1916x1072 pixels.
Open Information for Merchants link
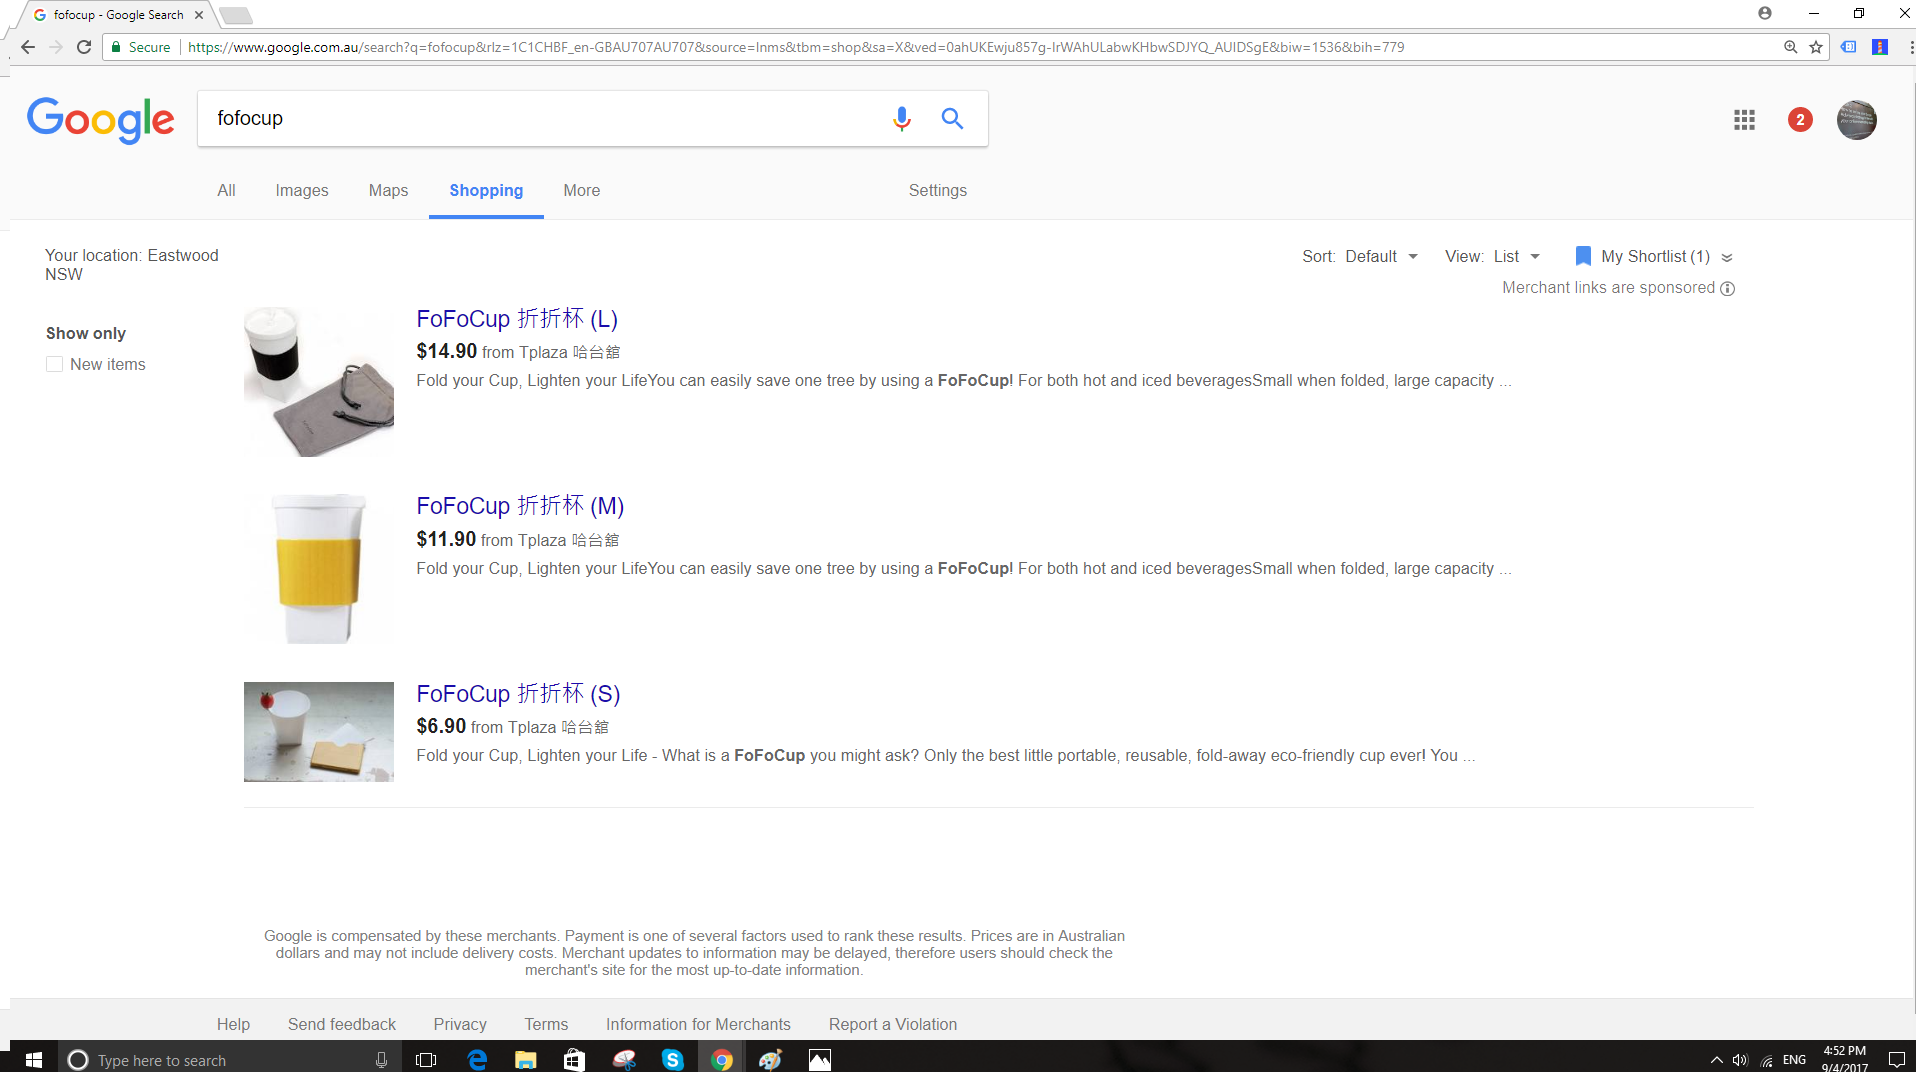coord(698,1024)
